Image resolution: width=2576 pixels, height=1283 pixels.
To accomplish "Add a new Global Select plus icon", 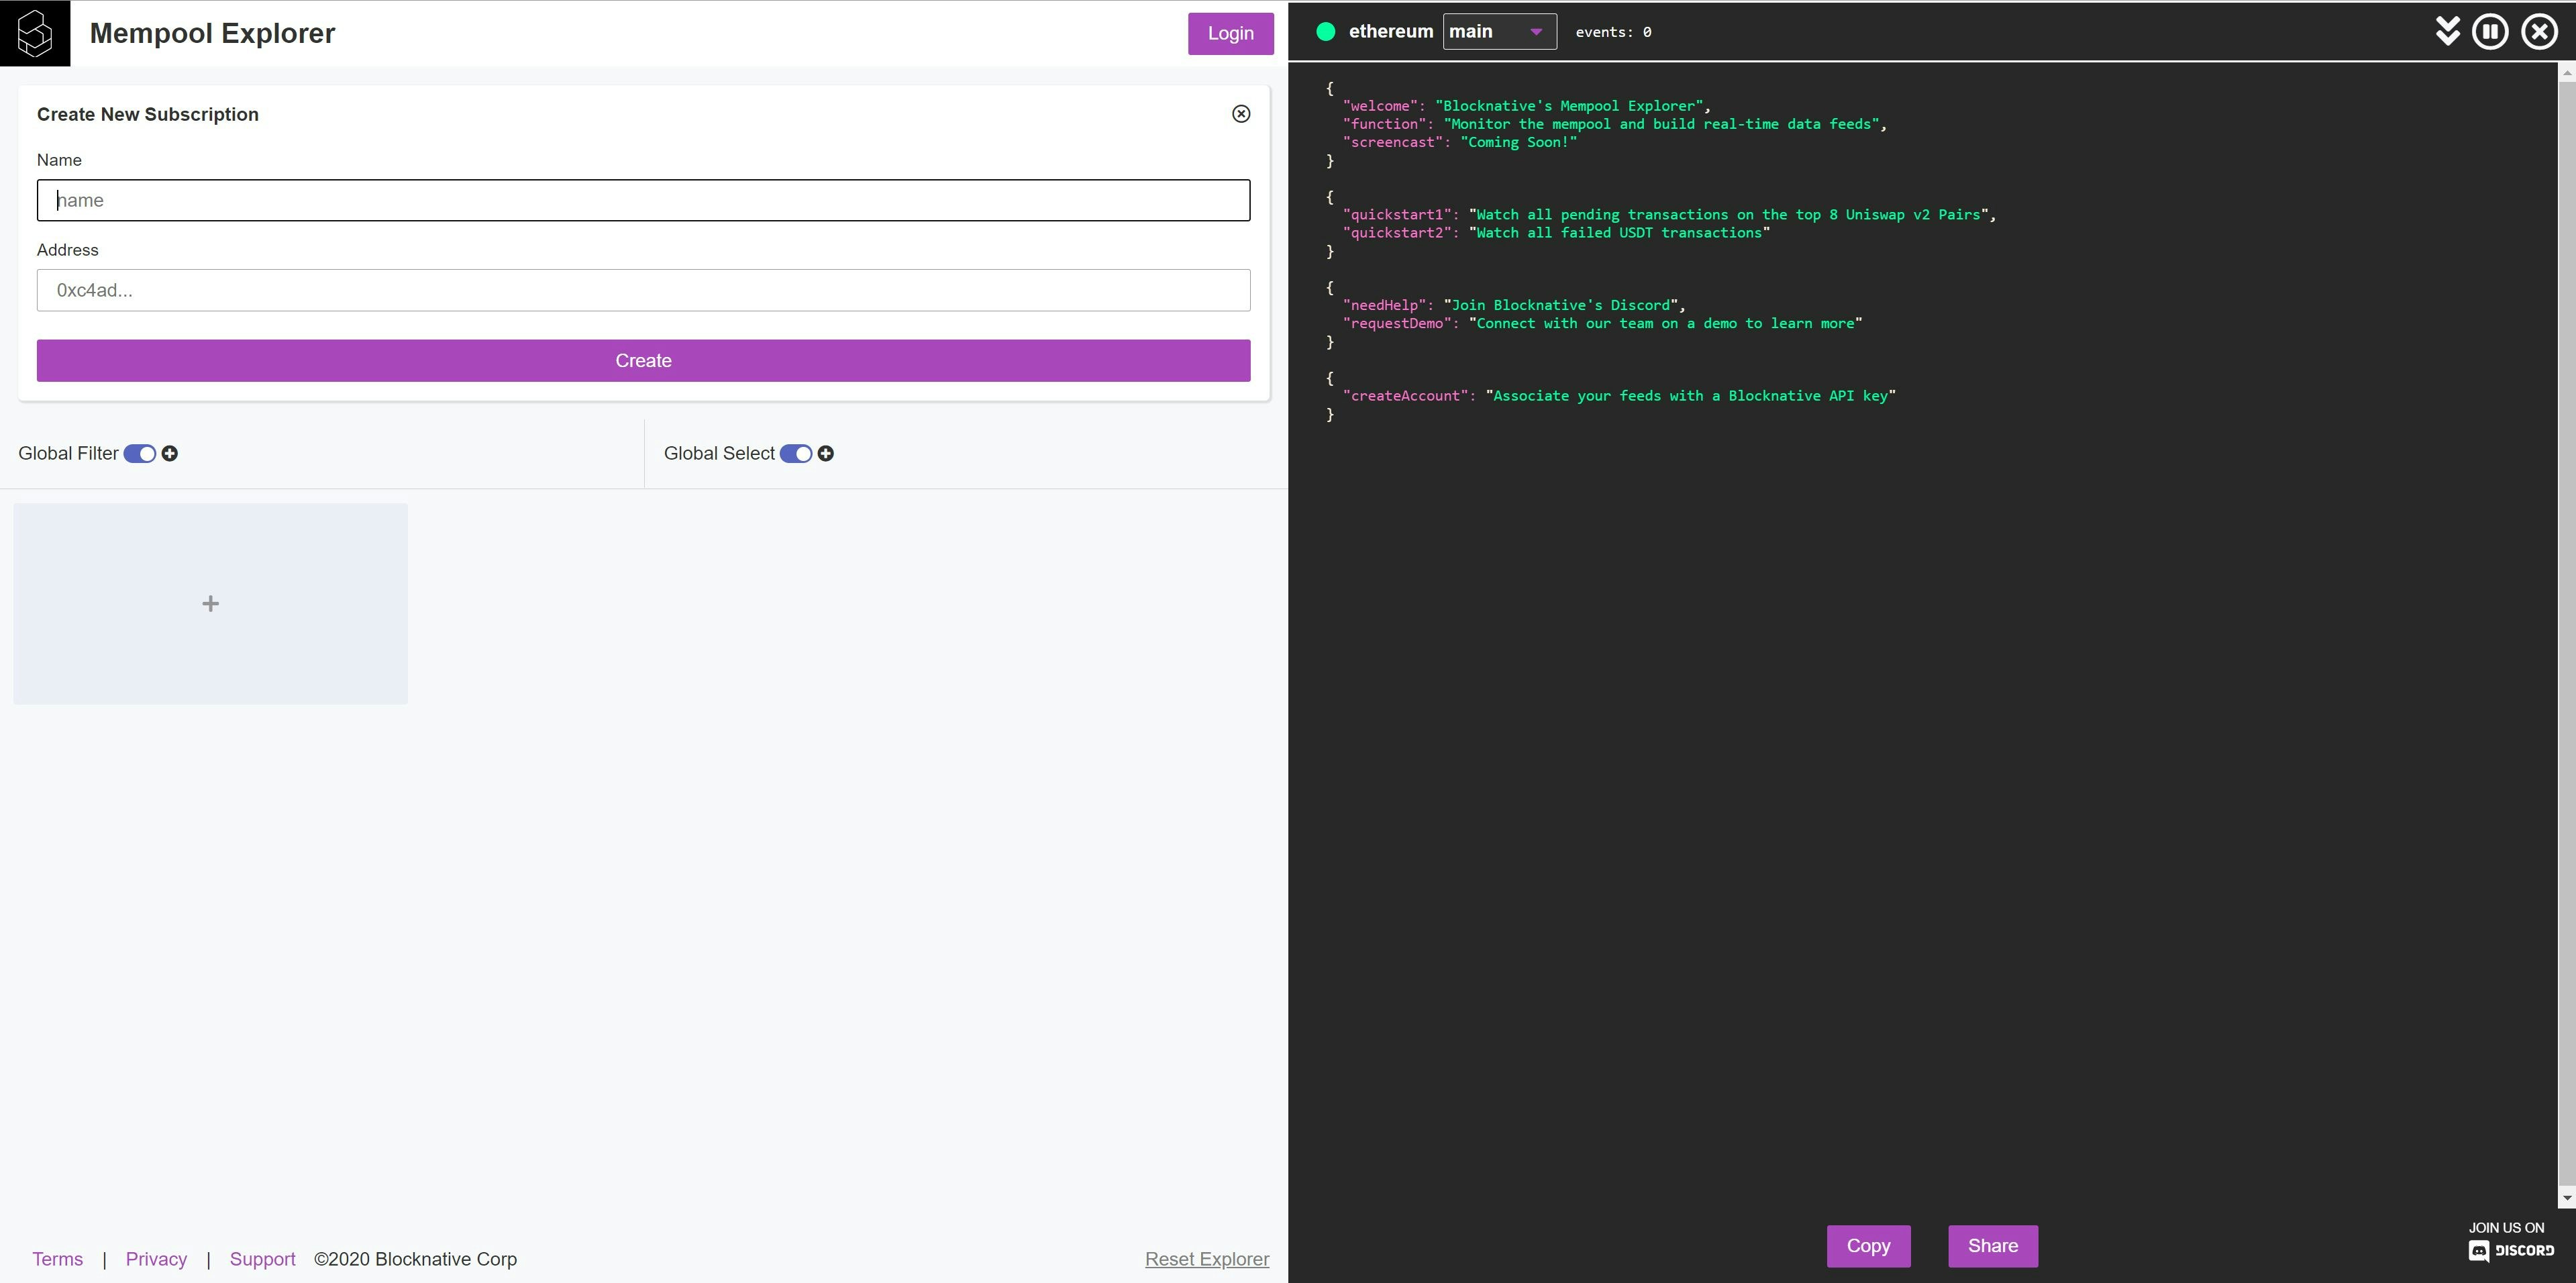I will tap(825, 454).
